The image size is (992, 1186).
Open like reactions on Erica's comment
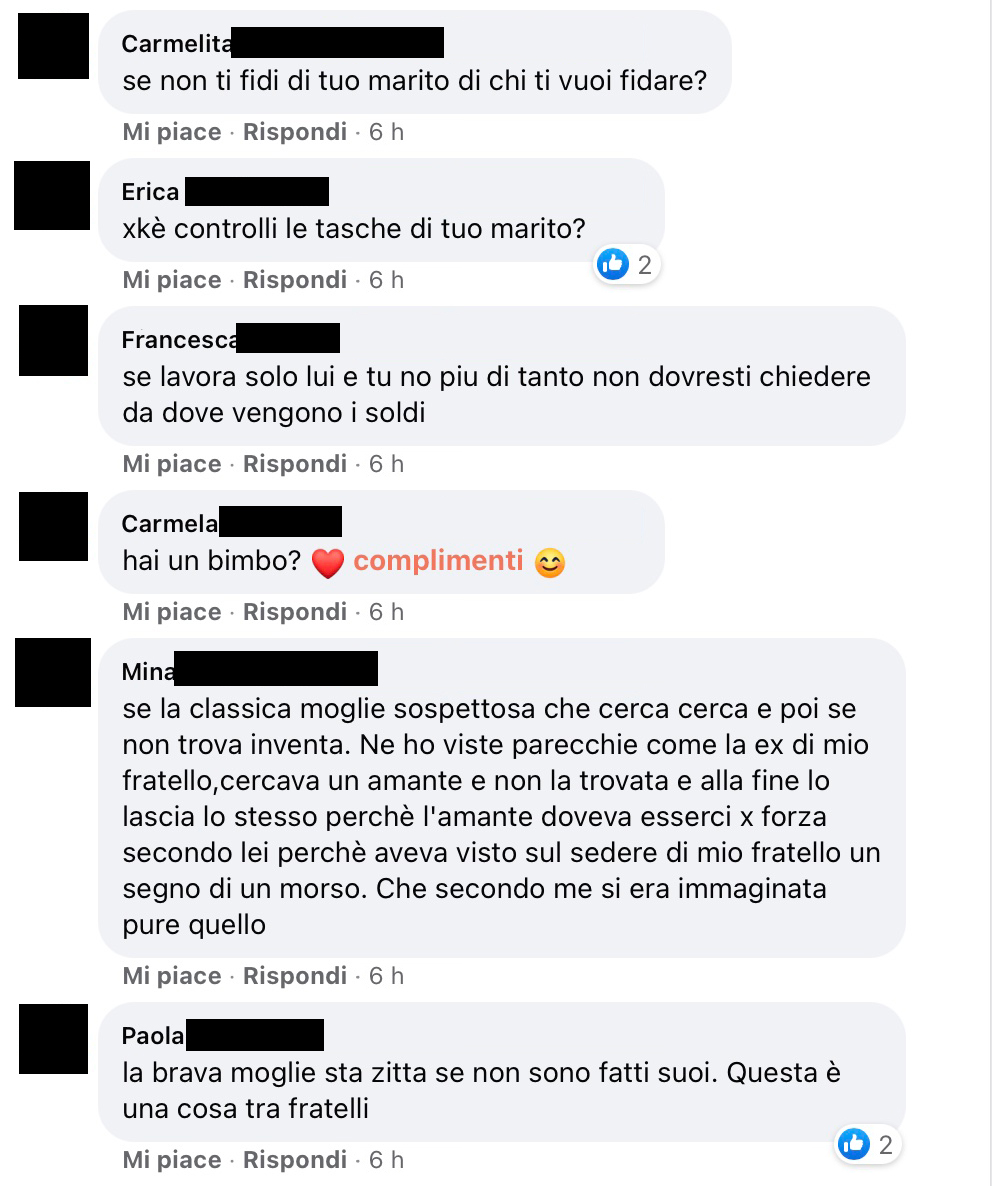[626, 265]
